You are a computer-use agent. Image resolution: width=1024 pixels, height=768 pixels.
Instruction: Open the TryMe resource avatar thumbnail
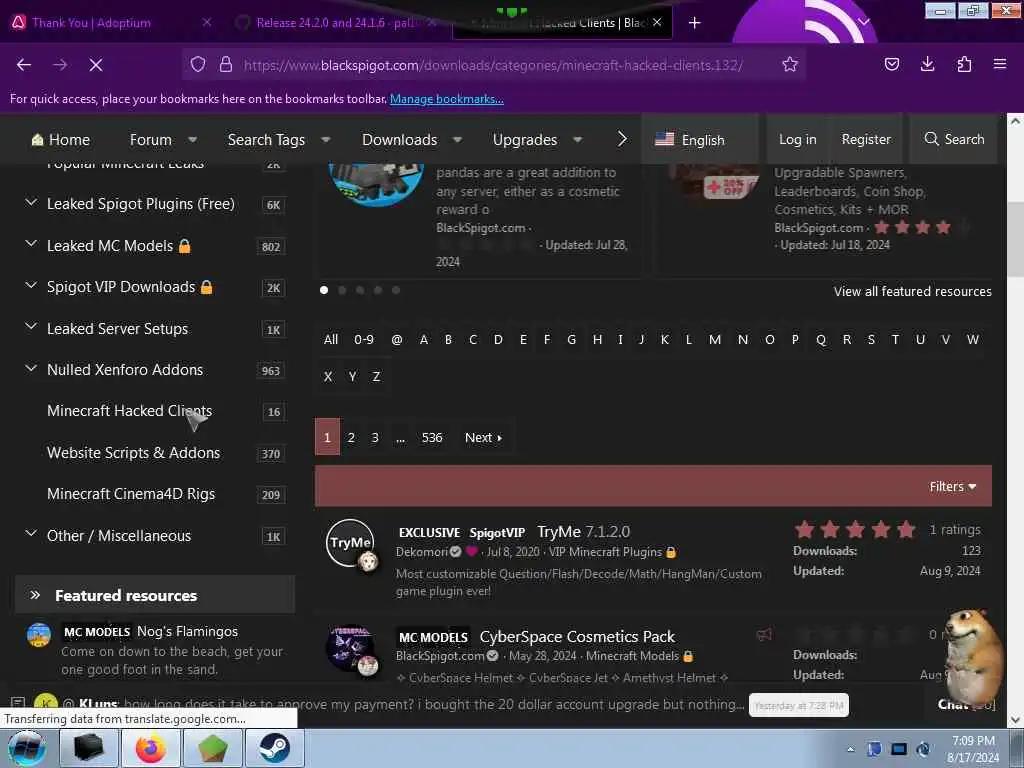click(351, 543)
